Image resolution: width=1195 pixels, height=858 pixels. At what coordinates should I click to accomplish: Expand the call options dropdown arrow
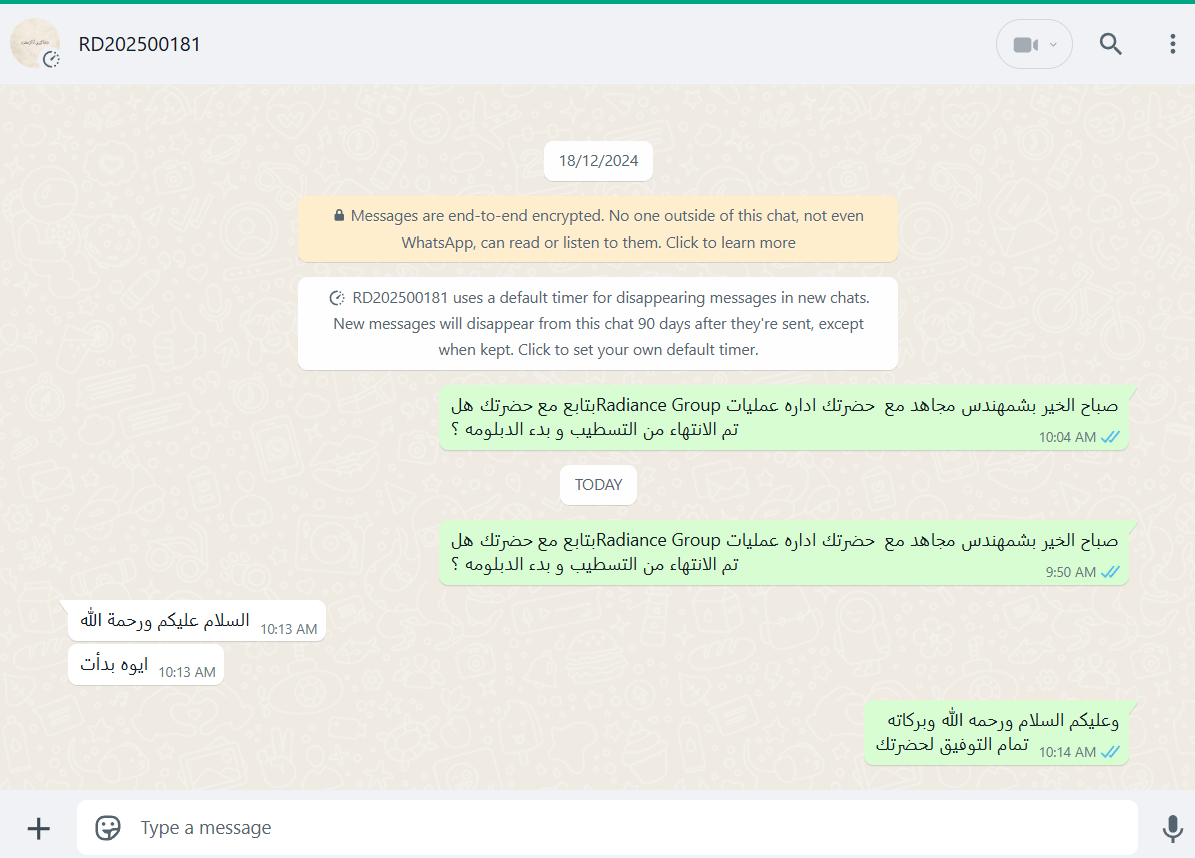[1053, 45]
